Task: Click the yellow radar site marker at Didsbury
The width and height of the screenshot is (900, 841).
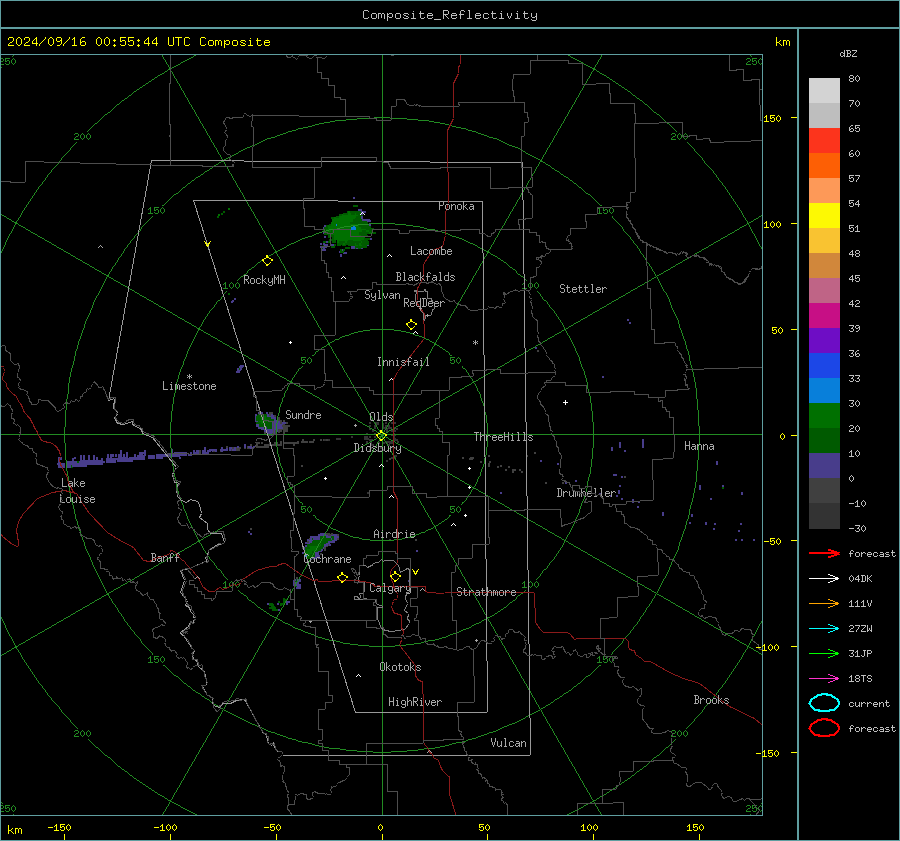Action: (381, 436)
